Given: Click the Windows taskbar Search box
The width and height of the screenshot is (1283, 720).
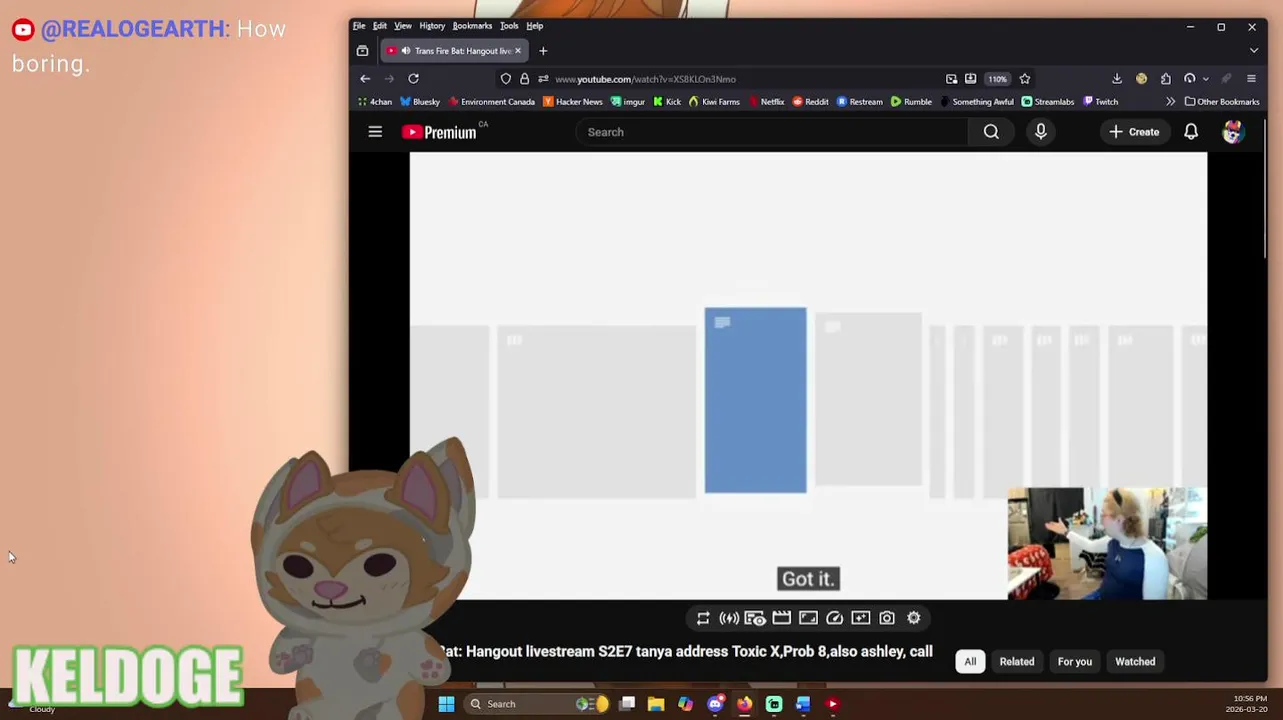Looking at the screenshot, I should click(x=536, y=704).
